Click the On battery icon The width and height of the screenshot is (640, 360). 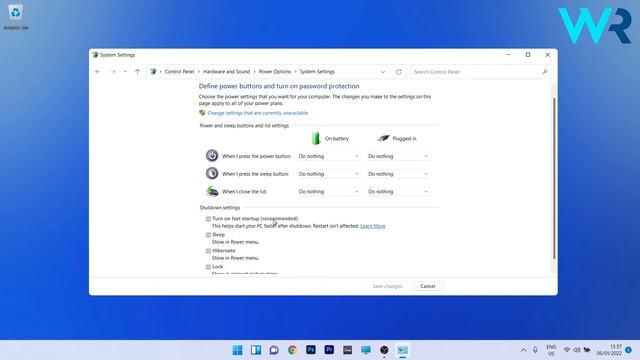pyautogui.click(x=316, y=138)
